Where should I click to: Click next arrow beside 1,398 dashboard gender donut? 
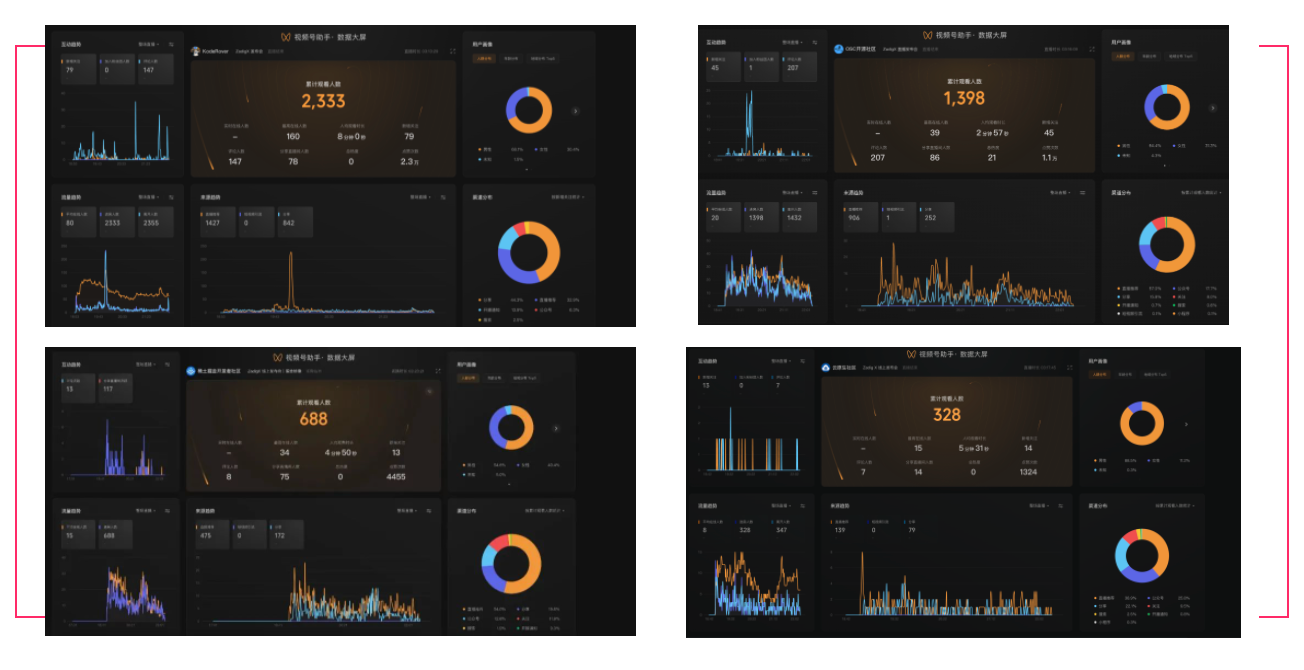(1212, 108)
